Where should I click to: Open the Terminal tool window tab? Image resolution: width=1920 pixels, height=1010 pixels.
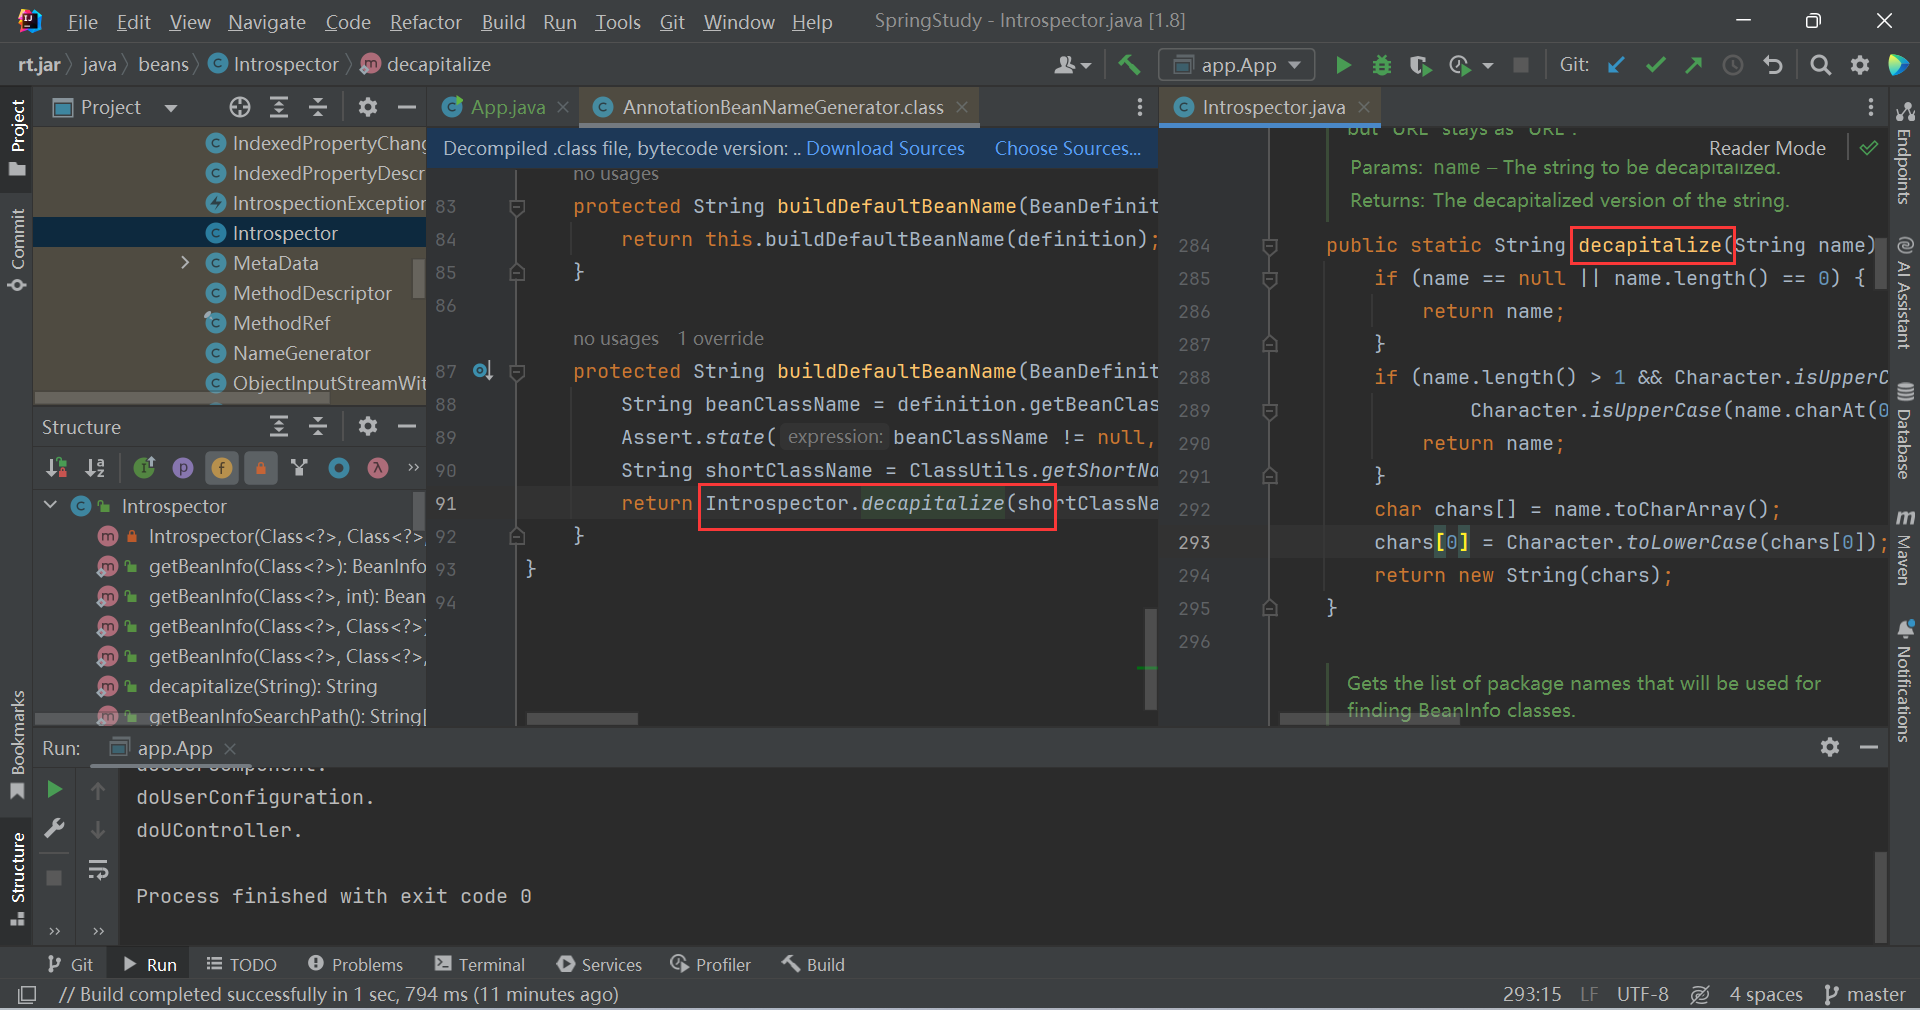click(480, 964)
